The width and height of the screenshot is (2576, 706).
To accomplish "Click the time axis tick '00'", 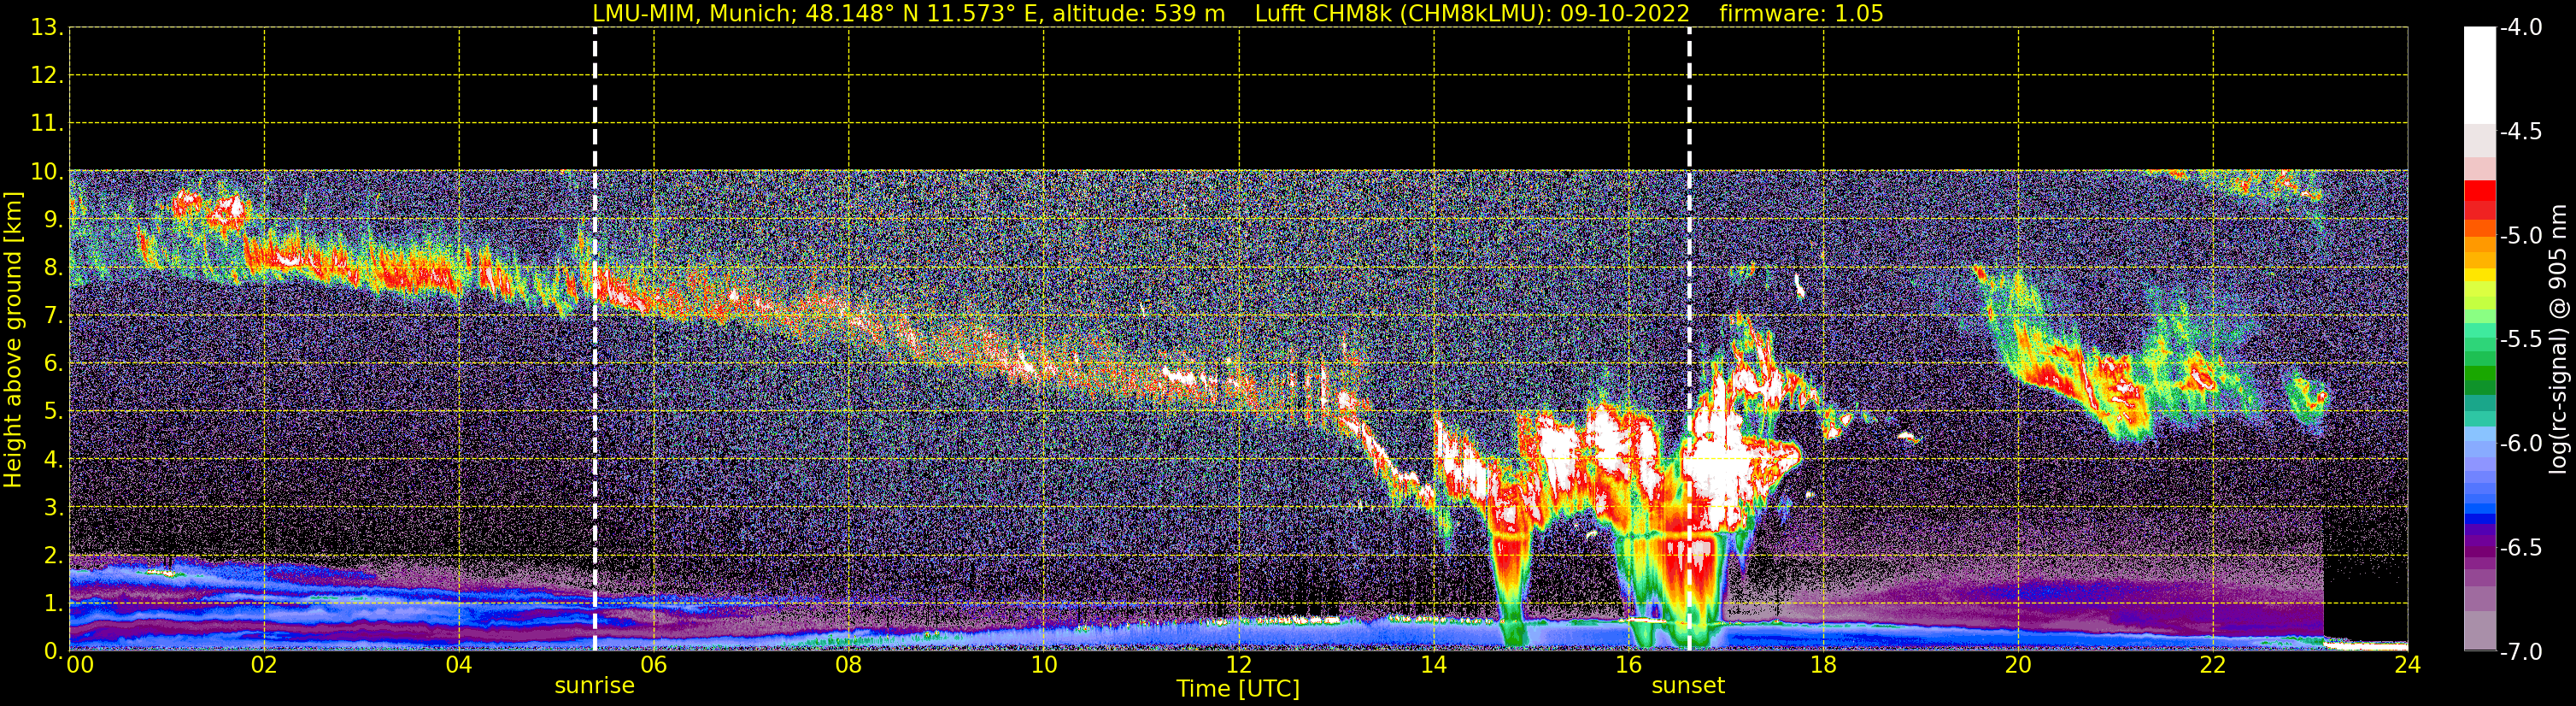I will (80, 666).
